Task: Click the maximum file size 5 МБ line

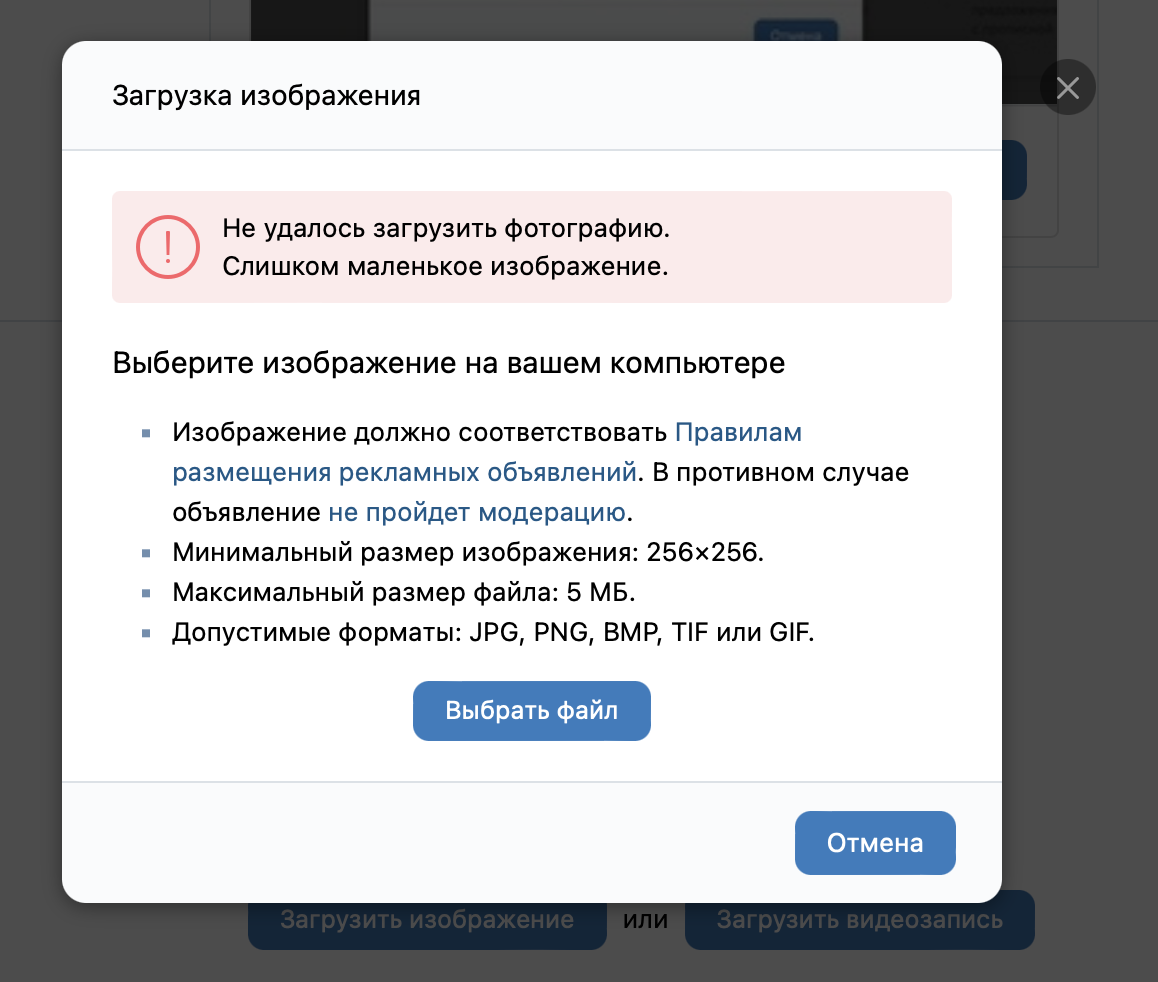Action: [x=404, y=591]
